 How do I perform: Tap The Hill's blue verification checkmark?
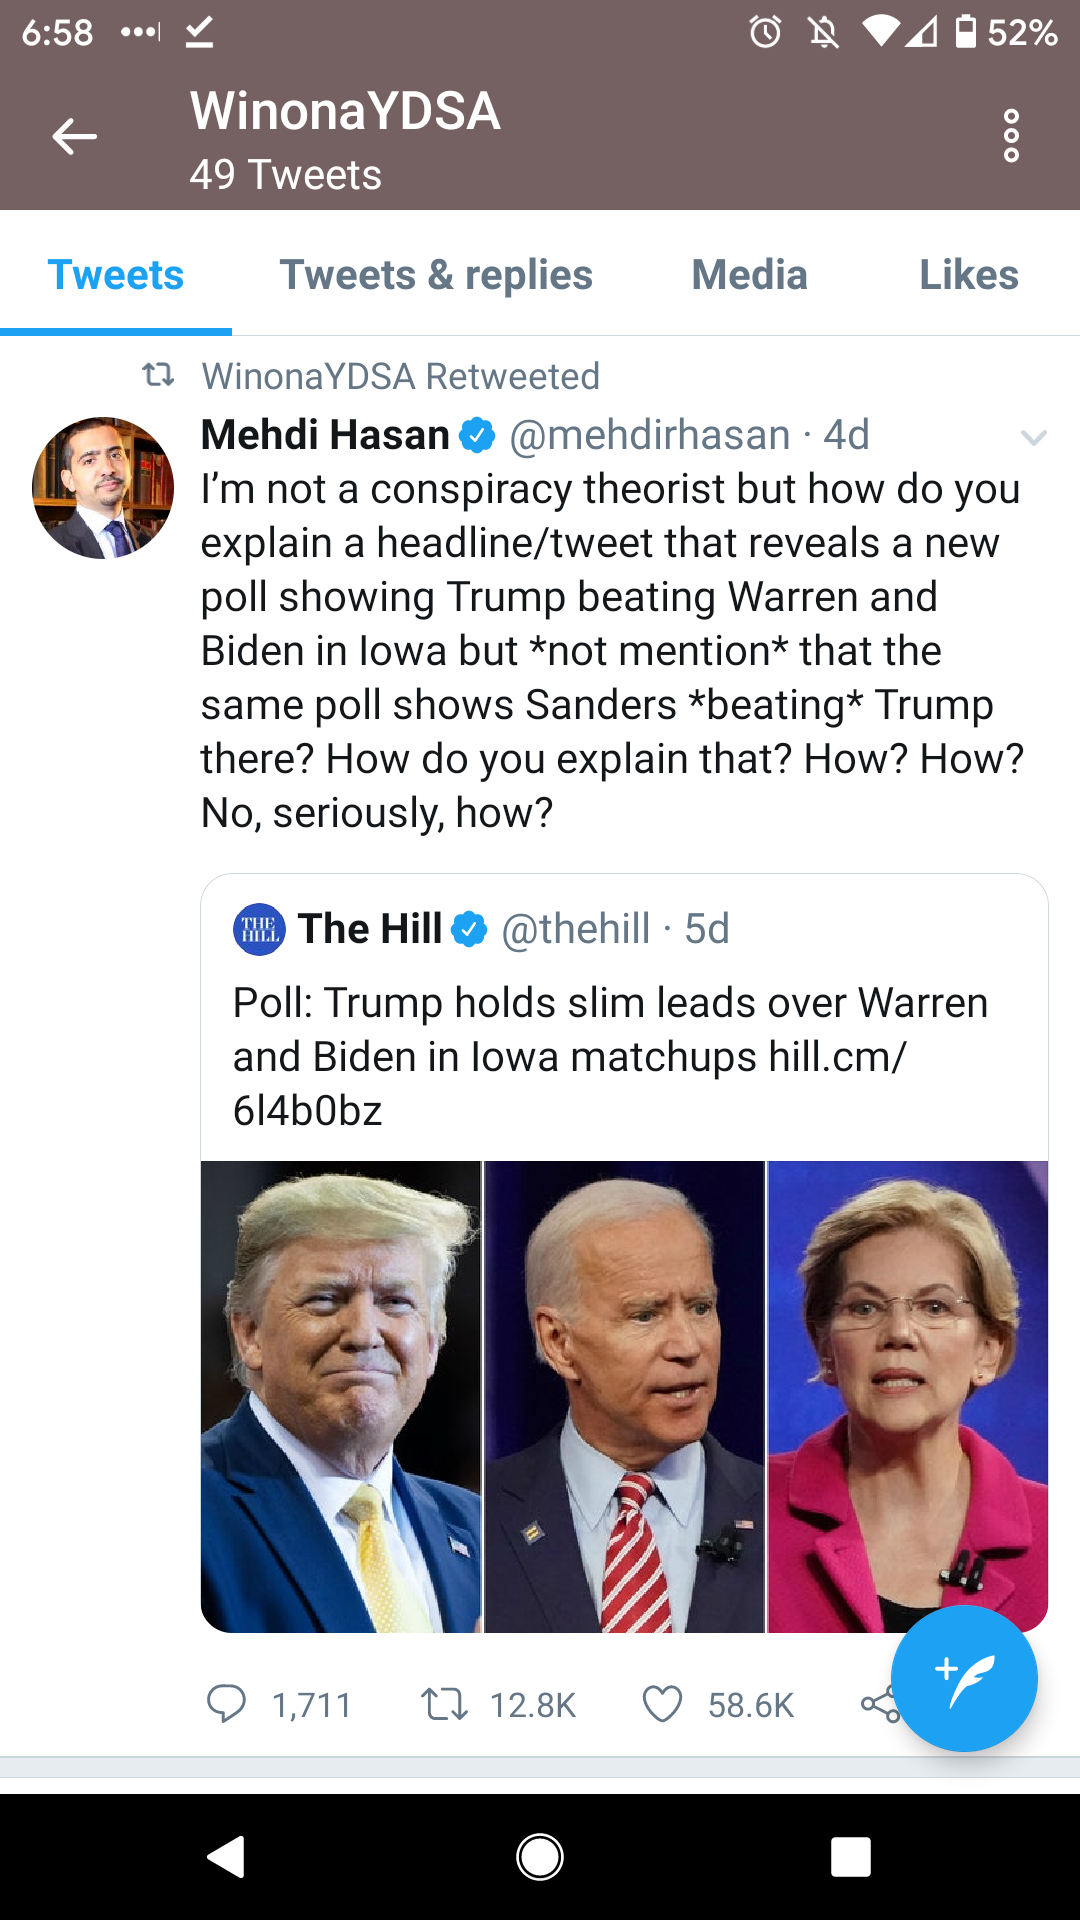(469, 928)
